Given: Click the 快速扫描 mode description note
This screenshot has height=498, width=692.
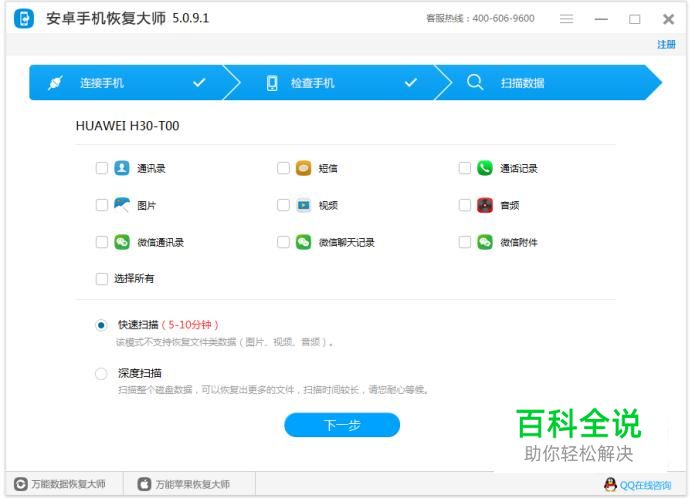Looking at the screenshot, I should pyautogui.click(x=225, y=342).
